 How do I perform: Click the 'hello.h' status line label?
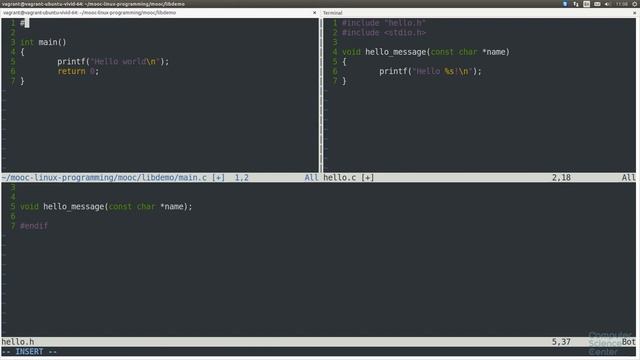[18, 342]
